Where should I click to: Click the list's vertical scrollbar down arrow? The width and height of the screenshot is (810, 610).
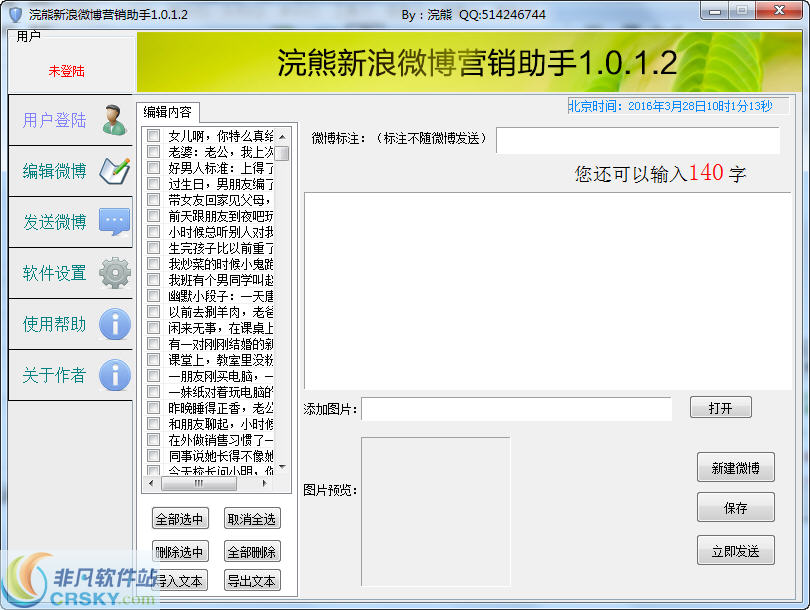tap(284, 464)
